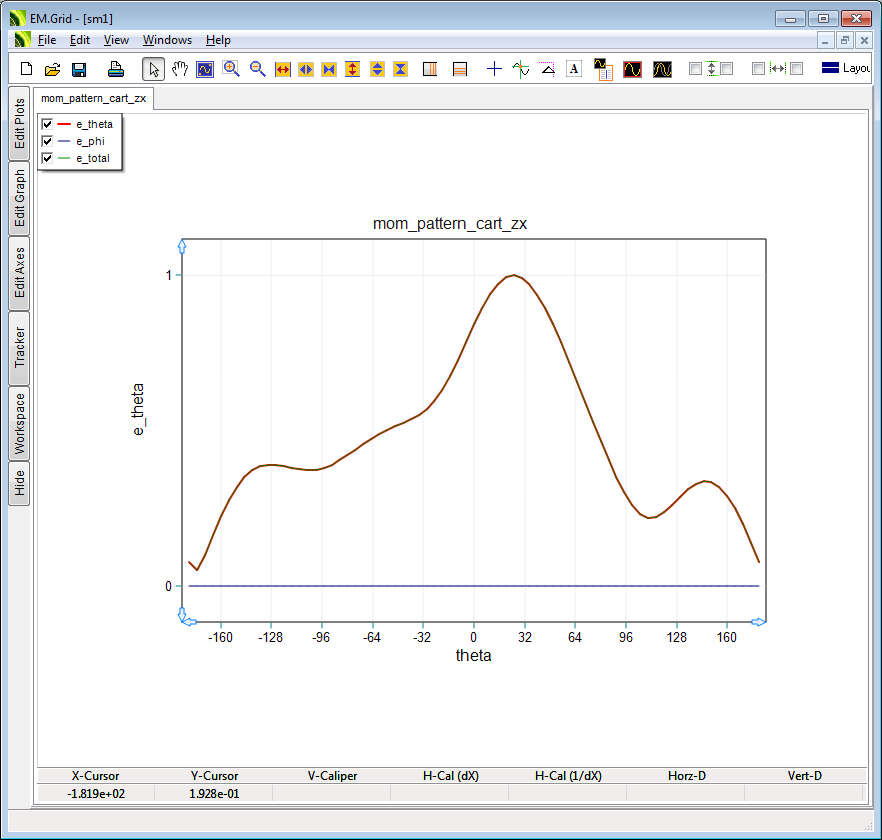Expand the Edit Plots side panel
This screenshot has width=882, height=840.
[x=19, y=123]
